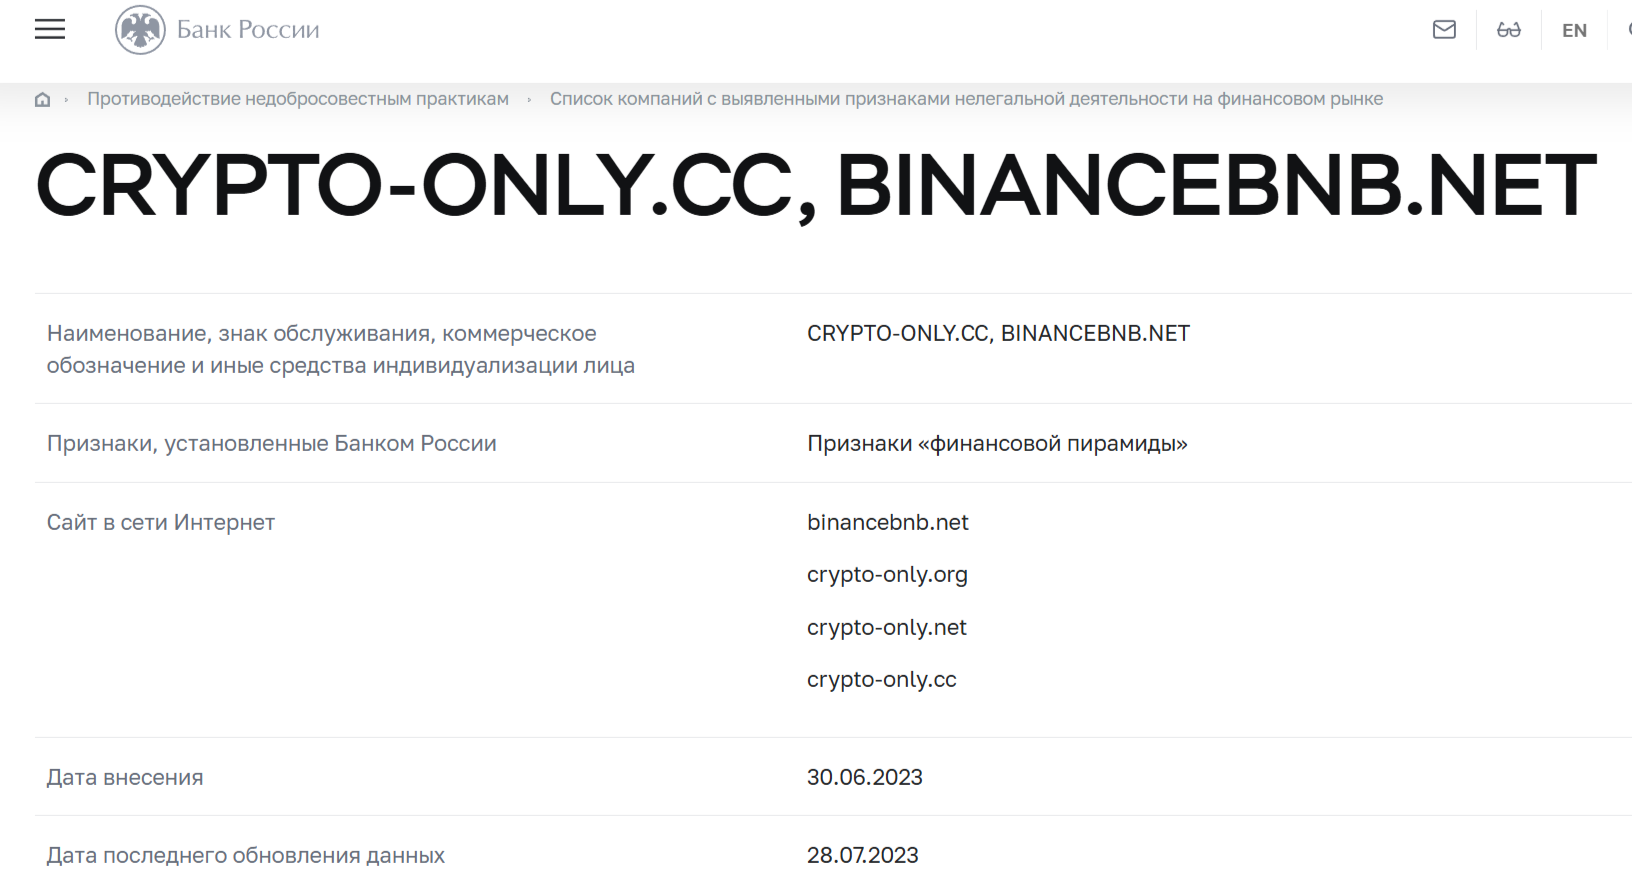Click the crypto-only.cc site entry
The width and height of the screenshot is (1632, 879).
pos(882,680)
